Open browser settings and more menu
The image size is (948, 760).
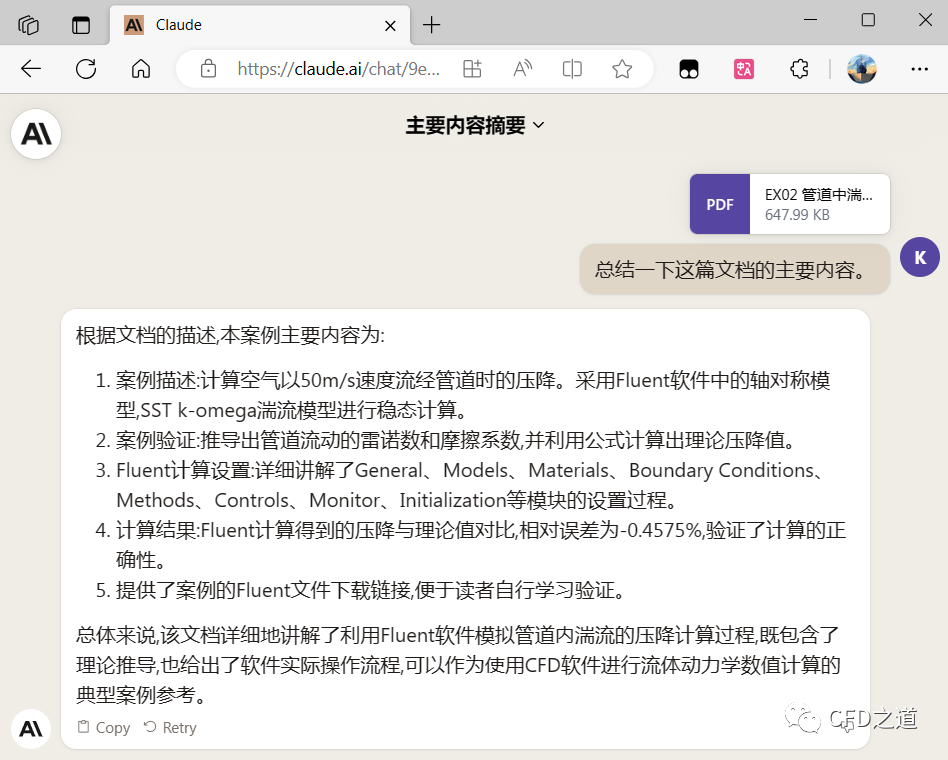tap(919, 69)
